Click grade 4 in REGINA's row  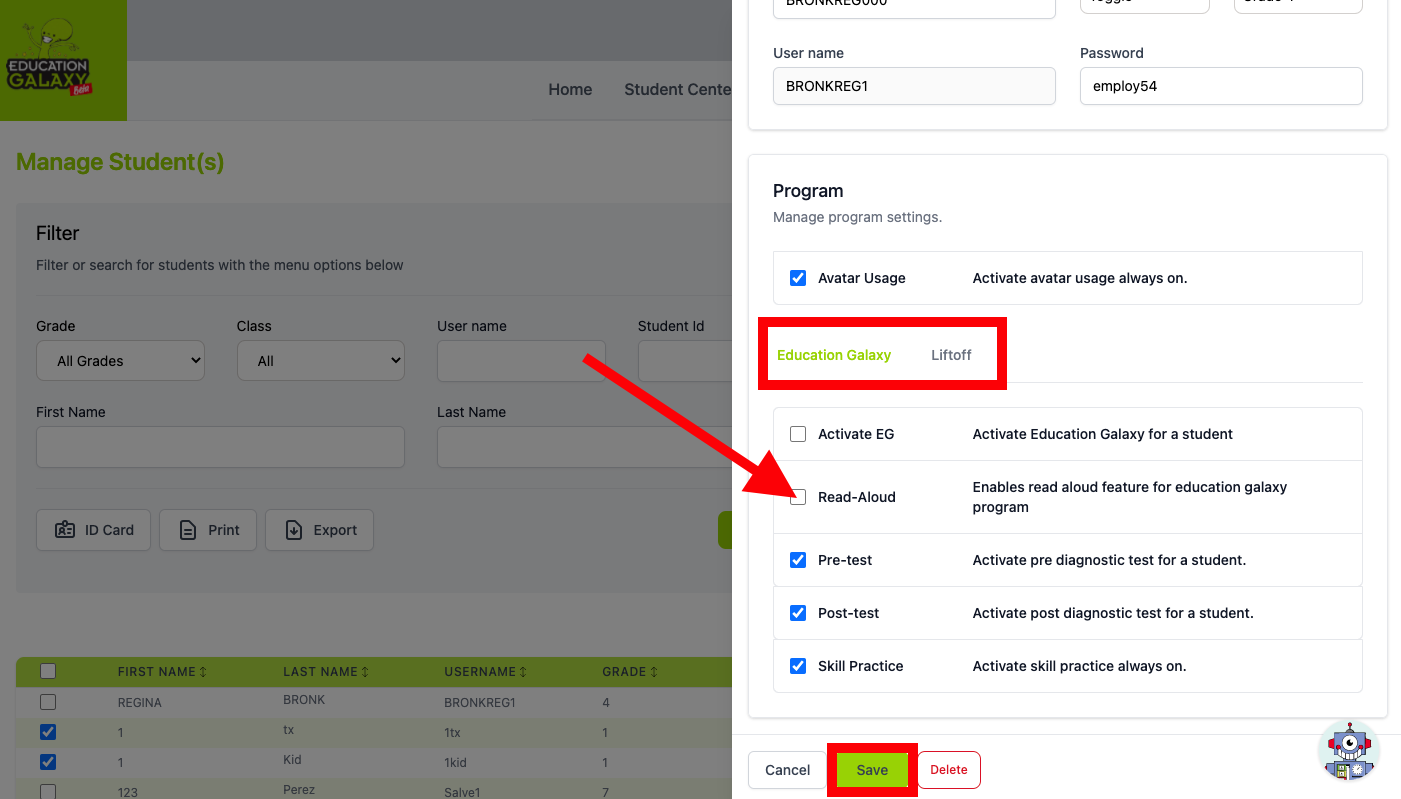(x=606, y=703)
